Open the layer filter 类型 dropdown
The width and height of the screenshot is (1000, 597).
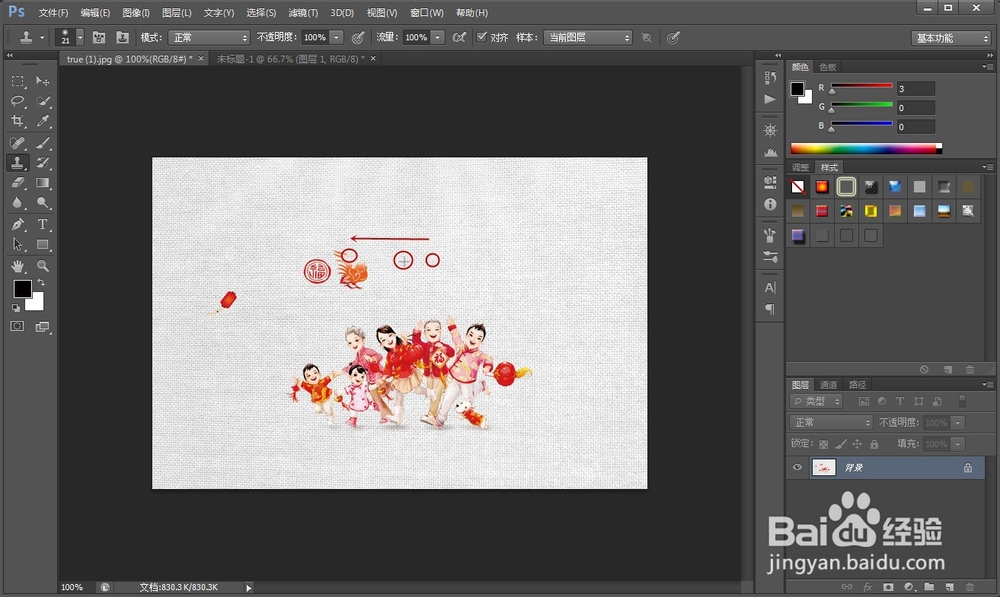click(x=816, y=401)
